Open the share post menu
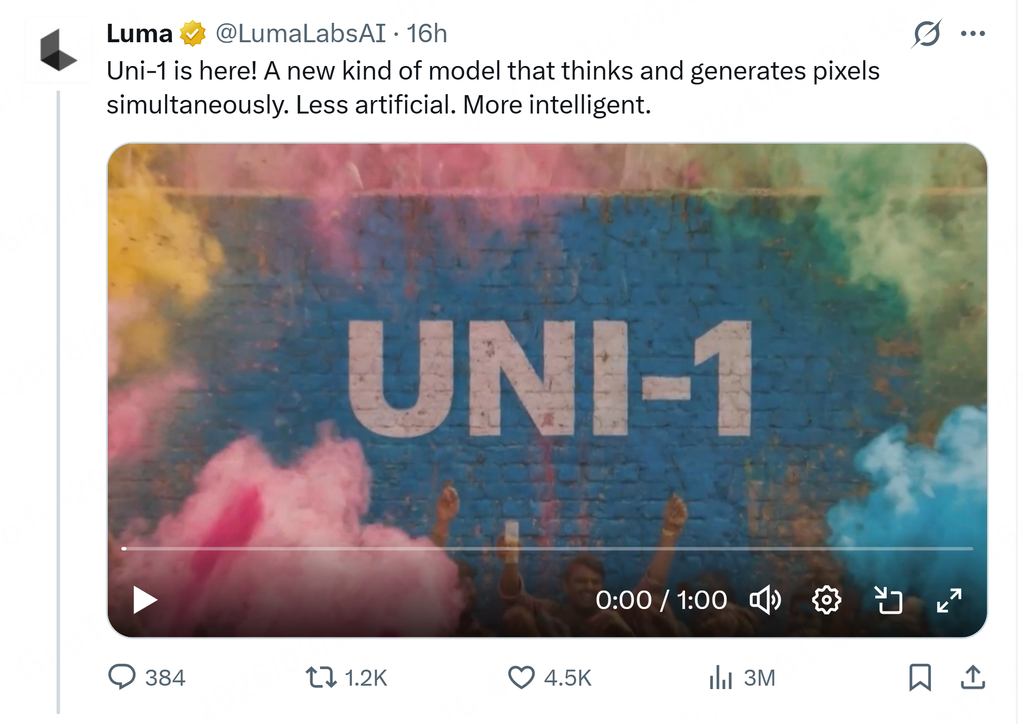The width and height of the screenshot is (1024, 724). pos(971,678)
